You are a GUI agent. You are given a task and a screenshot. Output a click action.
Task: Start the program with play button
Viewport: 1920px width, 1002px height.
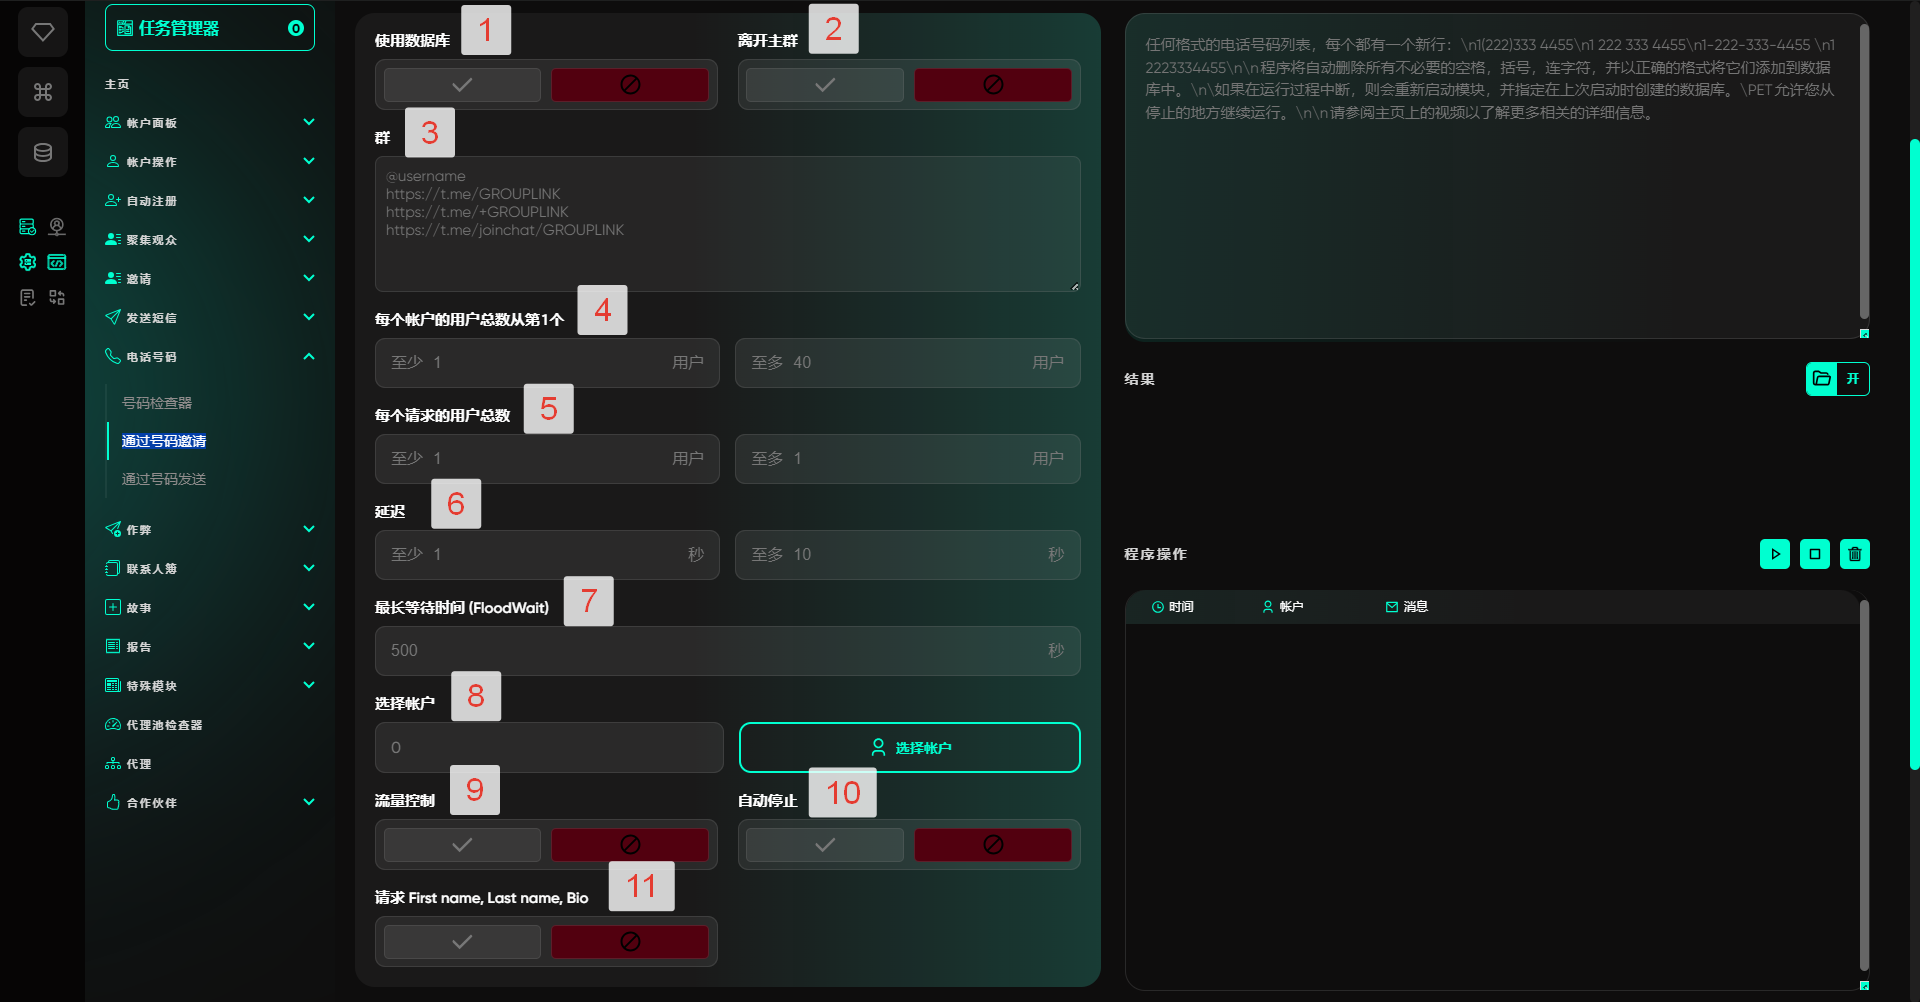1775,554
